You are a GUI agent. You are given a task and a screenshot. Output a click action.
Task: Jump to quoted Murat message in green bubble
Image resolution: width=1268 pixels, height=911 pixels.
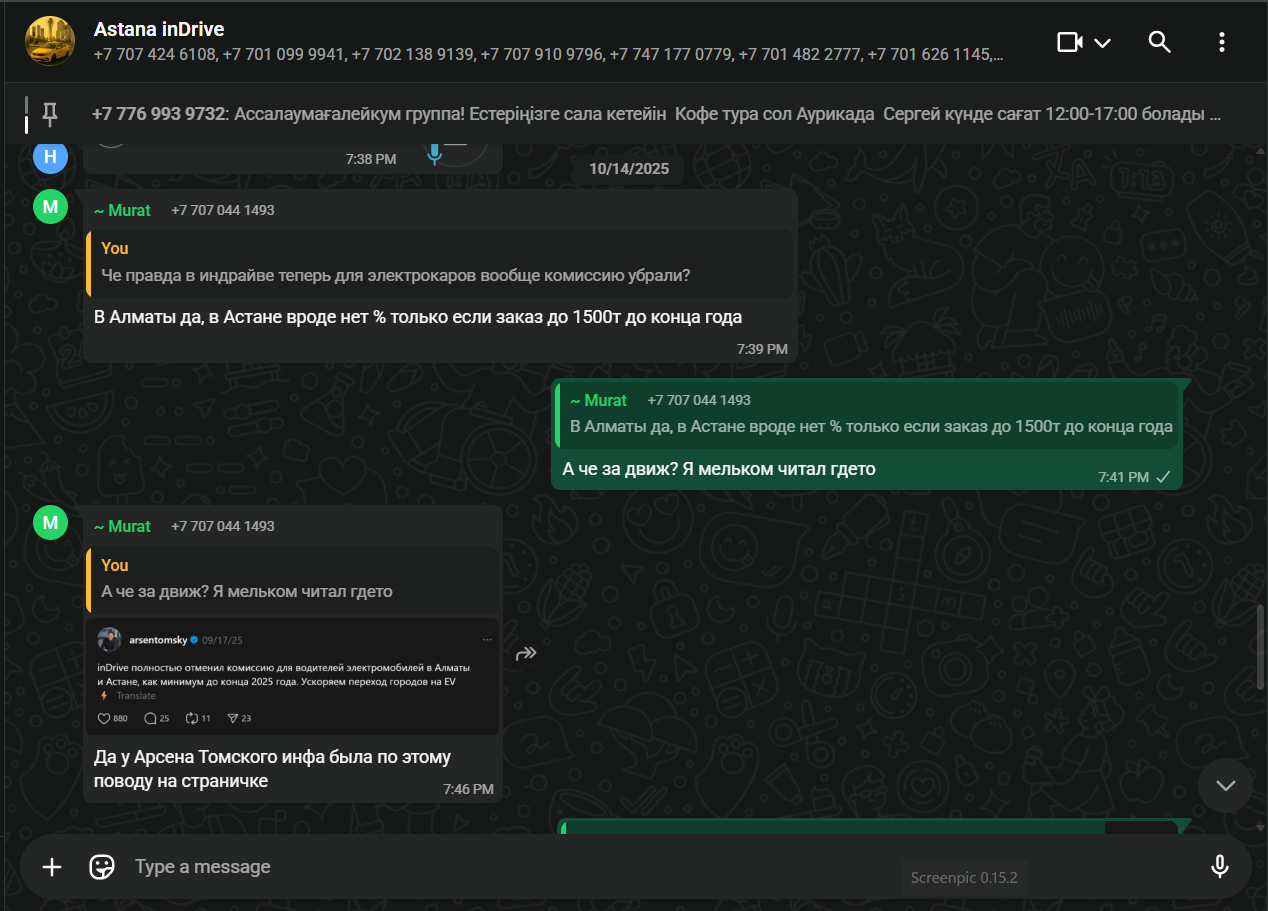[868, 413]
